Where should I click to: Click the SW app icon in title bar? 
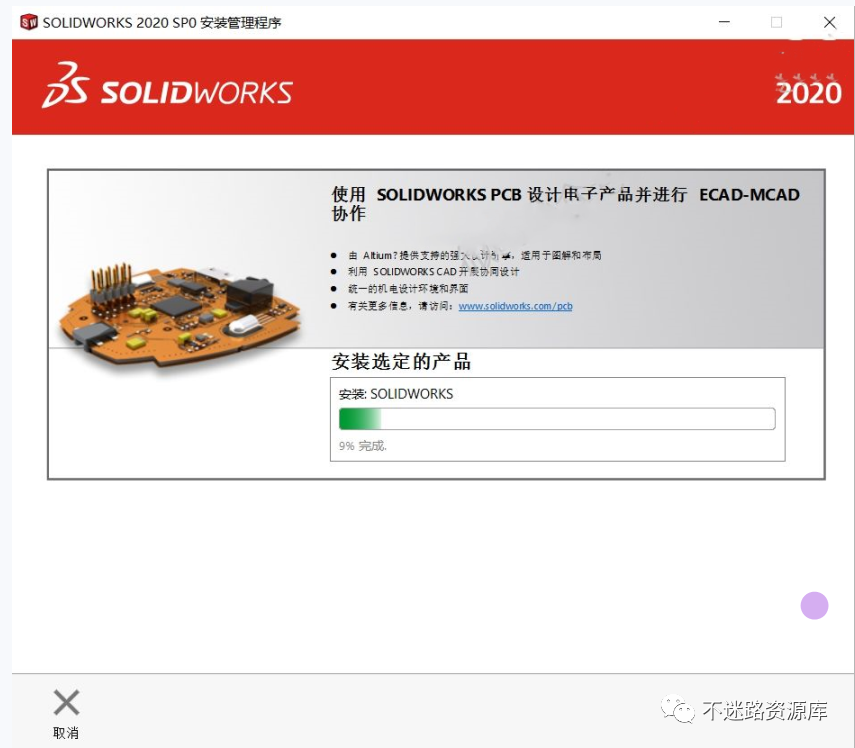click(28, 22)
